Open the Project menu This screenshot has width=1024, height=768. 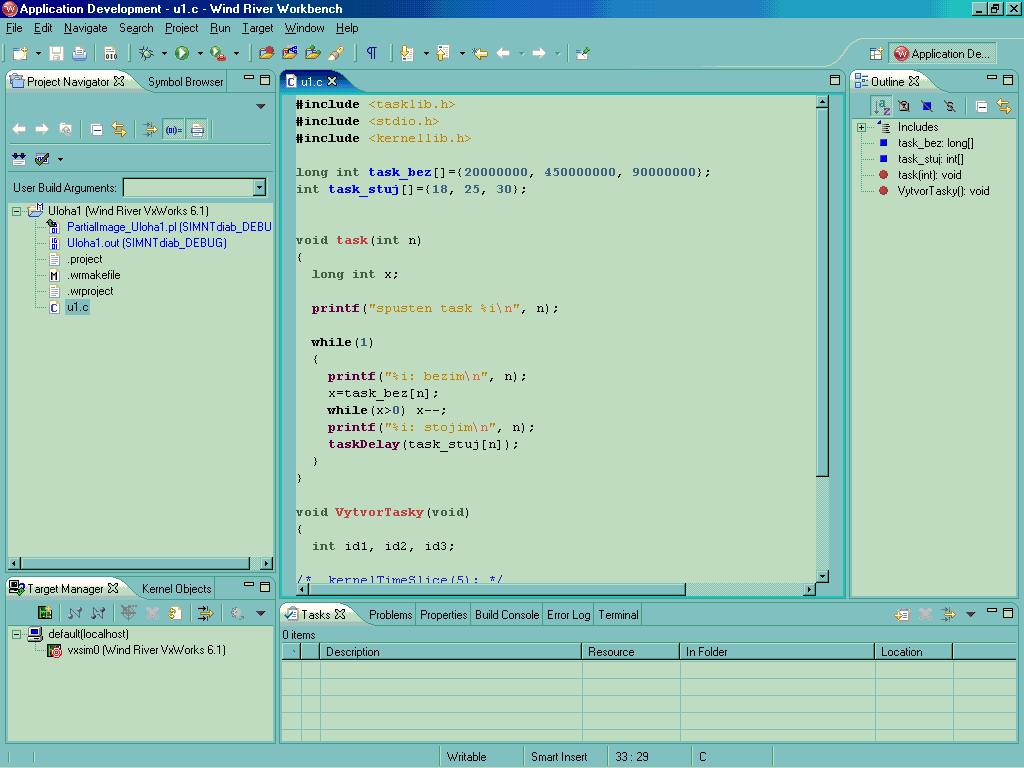pos(181,28)
